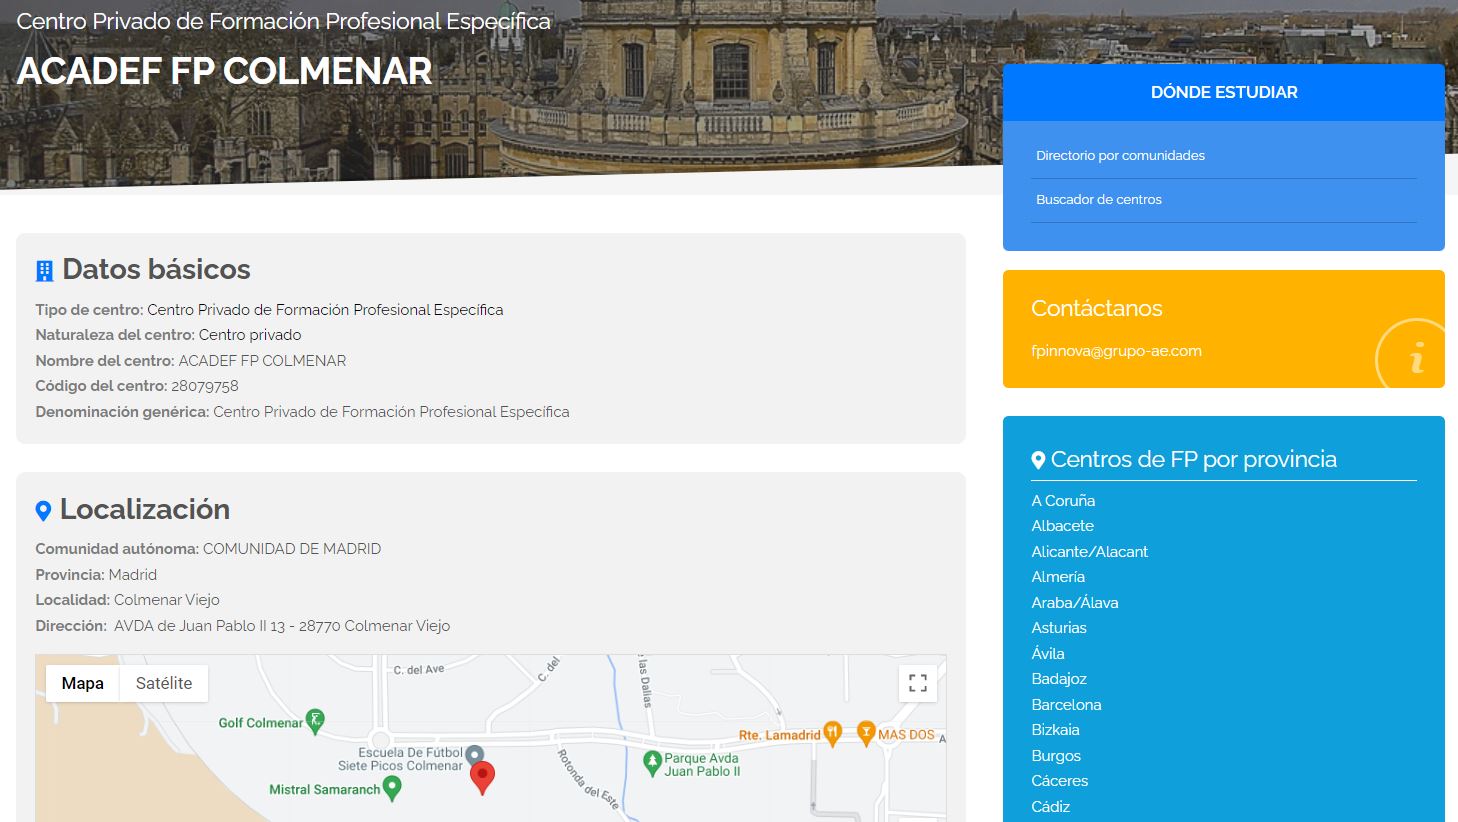Open Burgos province link
1458x822 pixels.
(1056, 755)
